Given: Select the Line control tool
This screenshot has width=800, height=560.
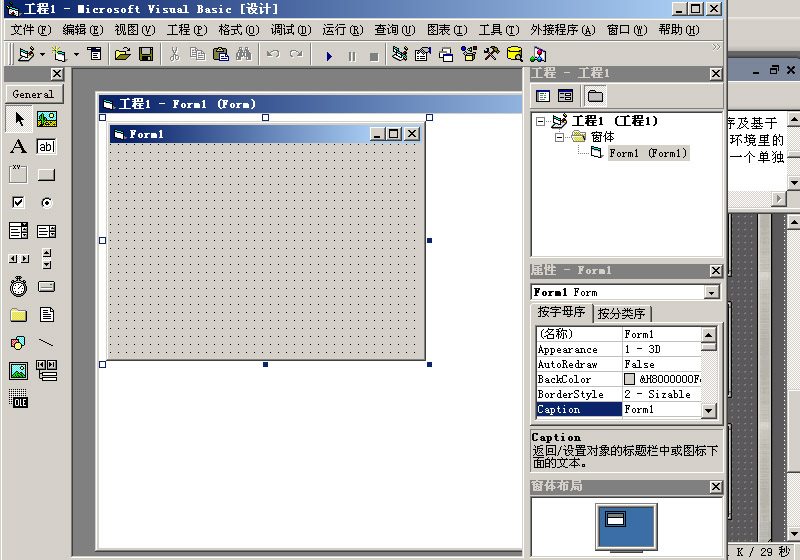Looking at the screenshot, I should [46, 343].
